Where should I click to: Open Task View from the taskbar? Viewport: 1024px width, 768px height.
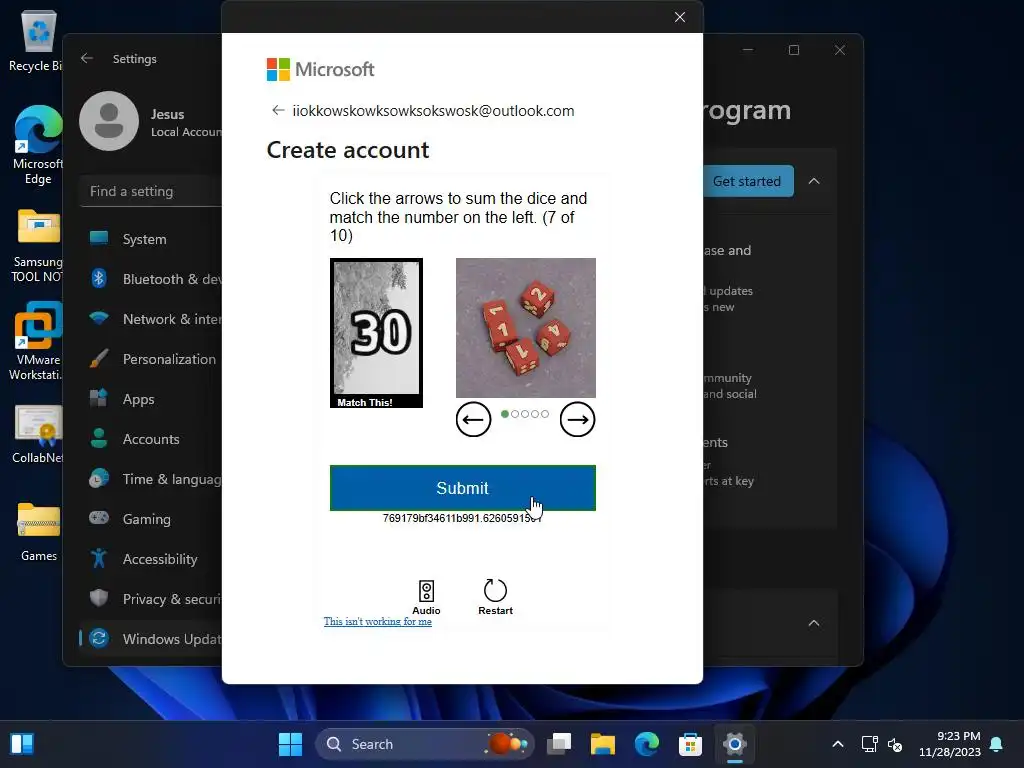tap(559, 744)
